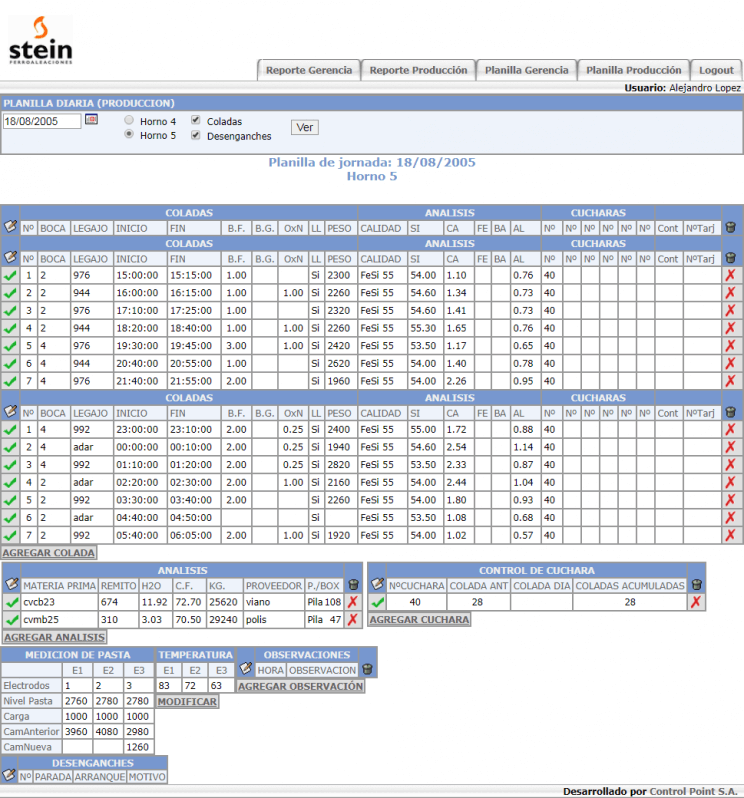Viewport: 744px width, 798px height.
Task: Click trash icon in Observaciones header
Action: point(367,669)
